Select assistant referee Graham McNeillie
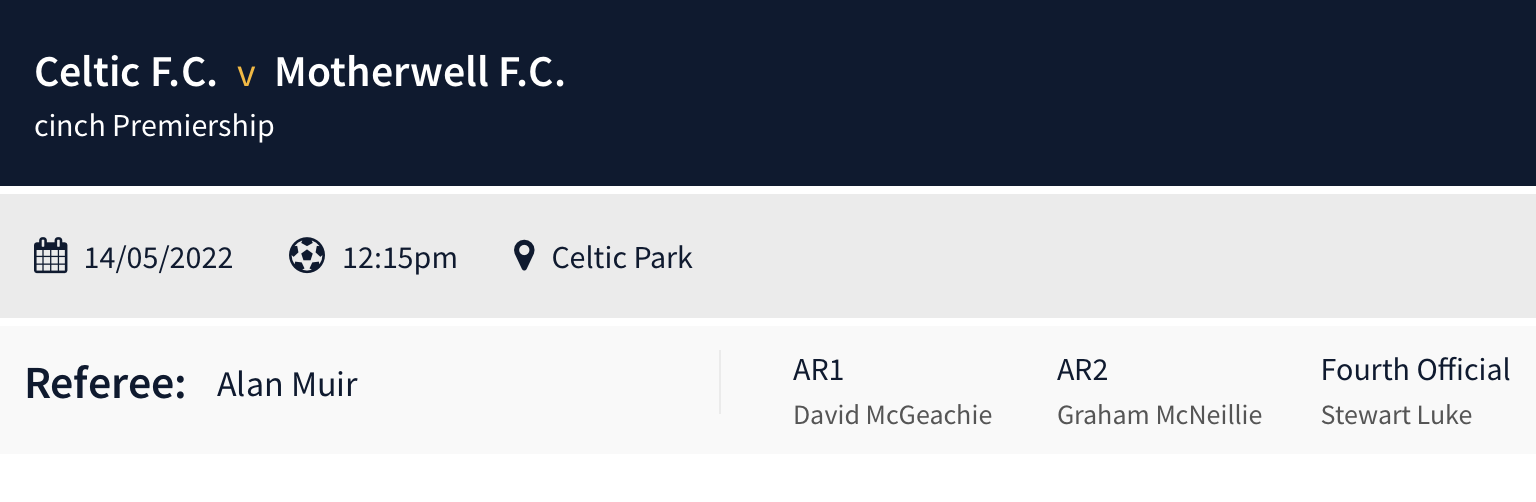This screenshot has width=1536, height=502. pyautogui.click(x=1159, y=415)
